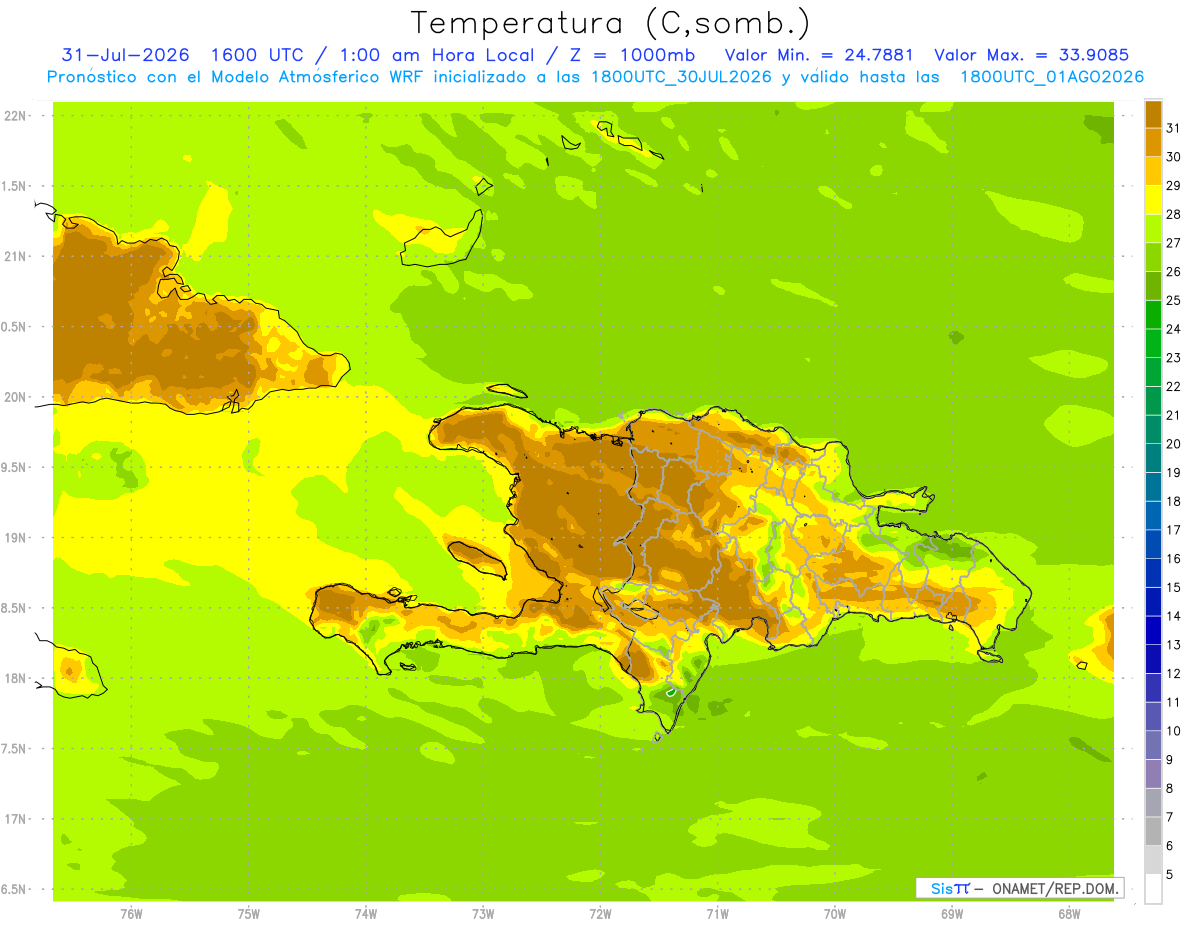Click legend value 5 on the color scale
1200x927 pixels.
pos(1170,875)
